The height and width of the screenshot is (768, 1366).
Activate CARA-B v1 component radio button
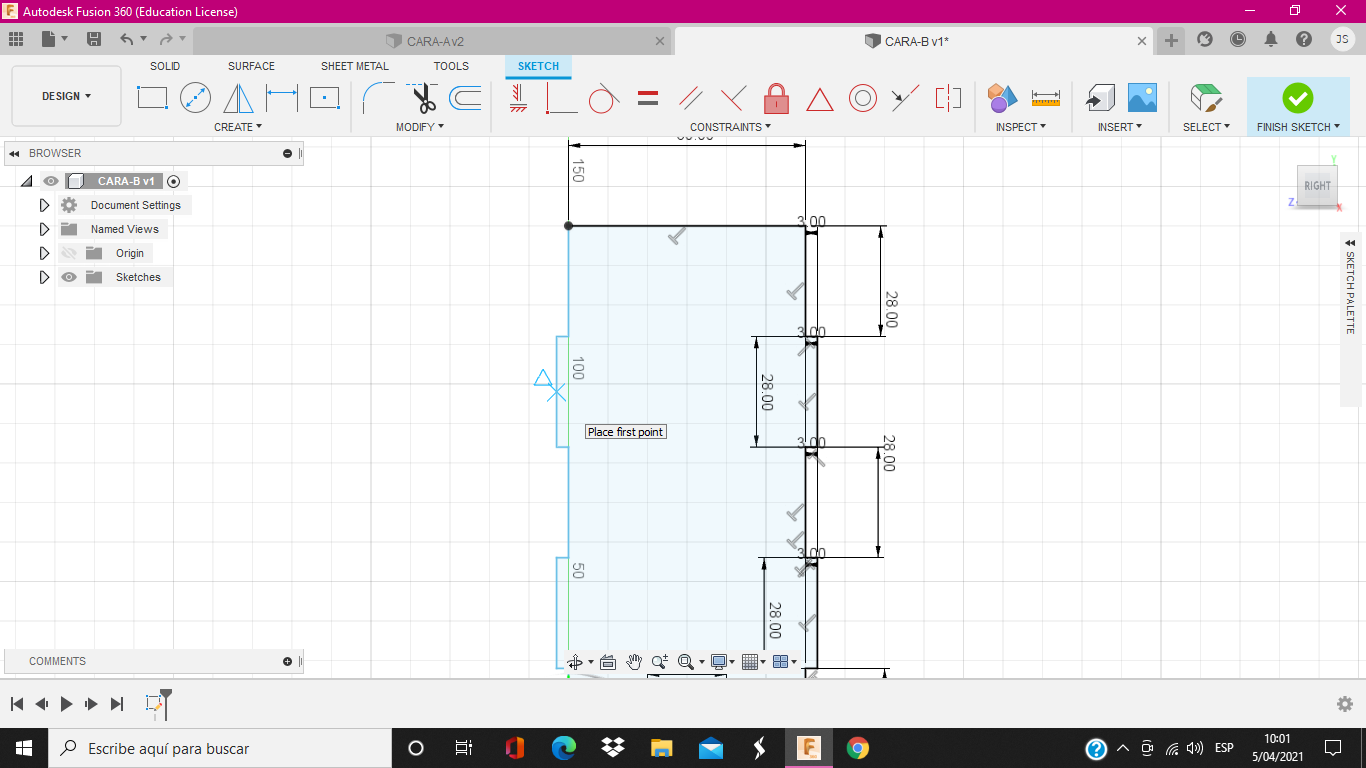point(174,181)
